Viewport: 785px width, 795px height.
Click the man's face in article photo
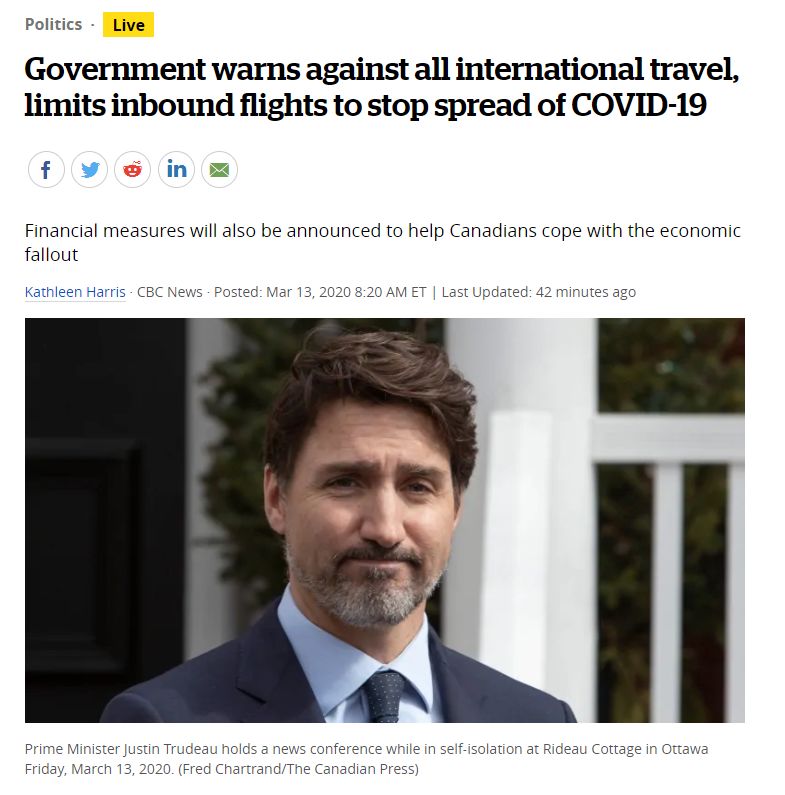pyautogui.click(x=368, y=507)
